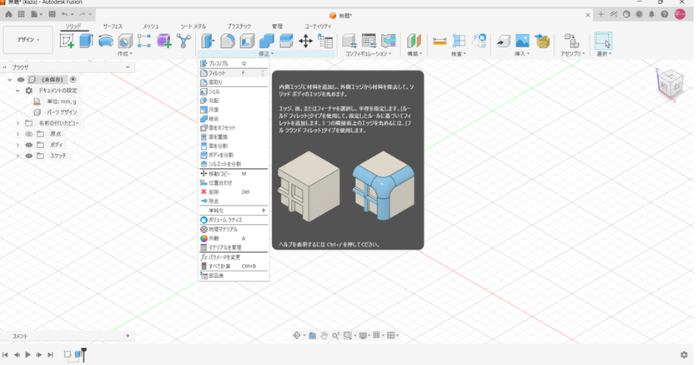Choose すべて計算 menu entry
Screen dimensions: 698x365
(x=234, y=266)
